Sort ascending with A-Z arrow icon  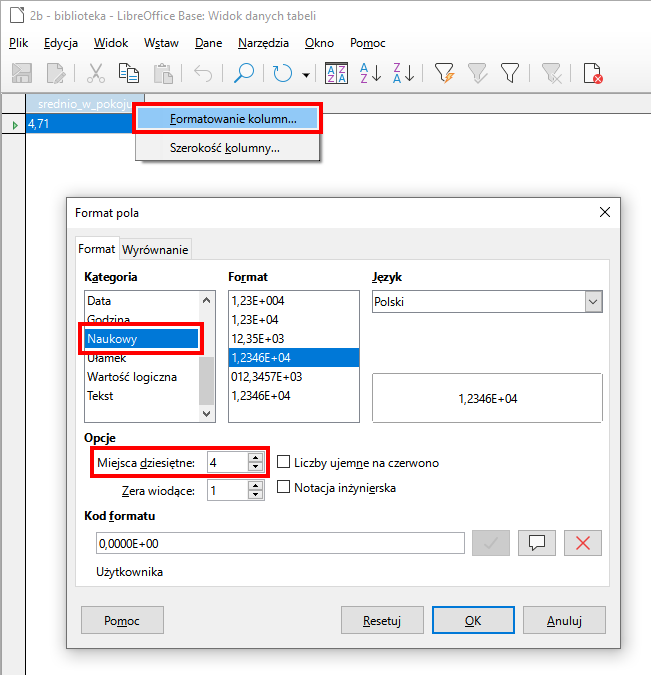(370, 73)
